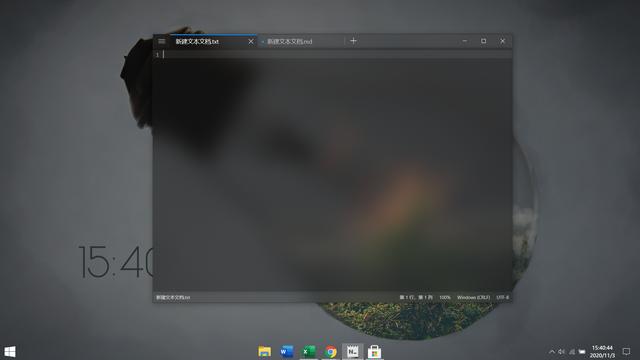Open the Windows Start menu
This screenshot has height=360, width=640.
point(10,351)
